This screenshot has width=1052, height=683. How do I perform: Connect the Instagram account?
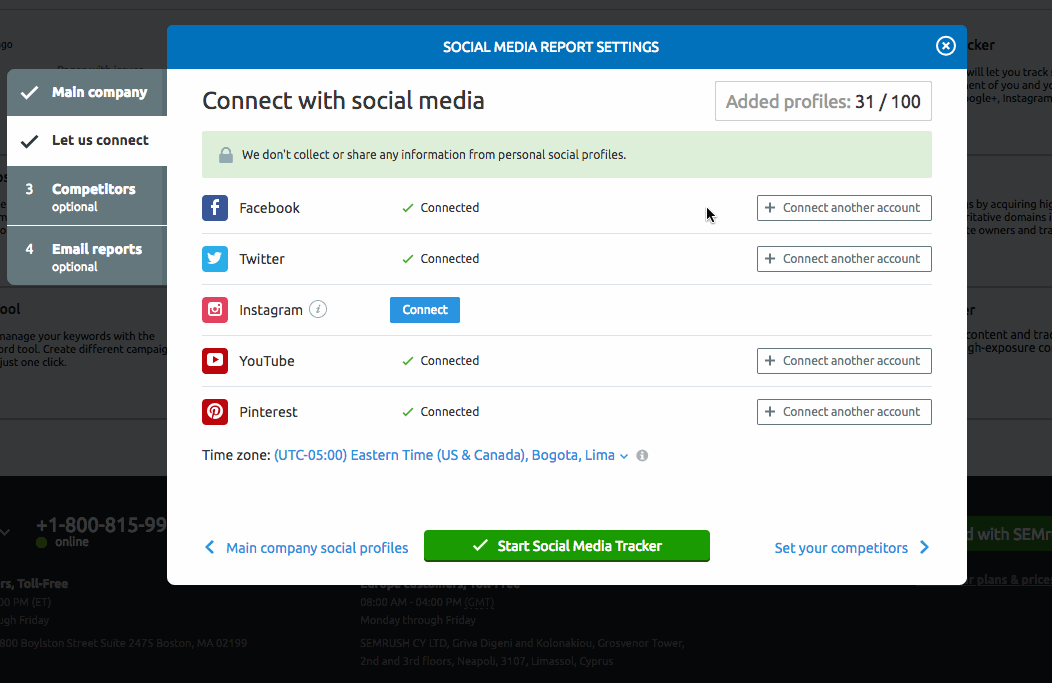tap(425, 310)
